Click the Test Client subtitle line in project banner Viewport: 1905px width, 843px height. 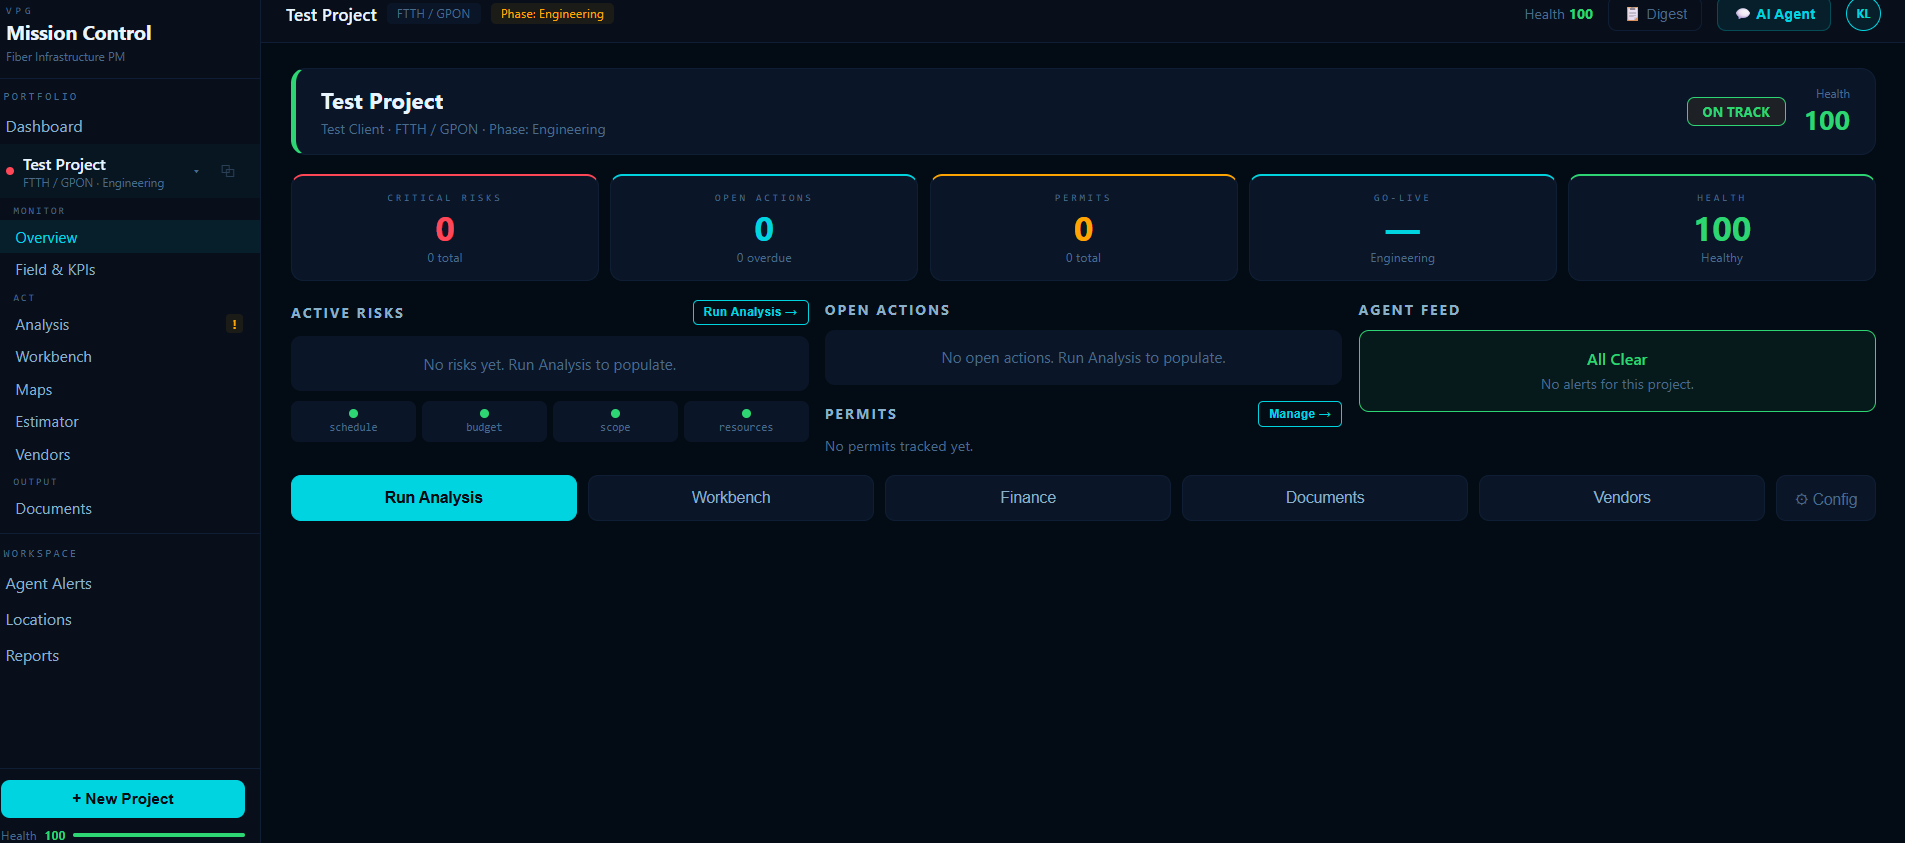[x=463, y=129]
